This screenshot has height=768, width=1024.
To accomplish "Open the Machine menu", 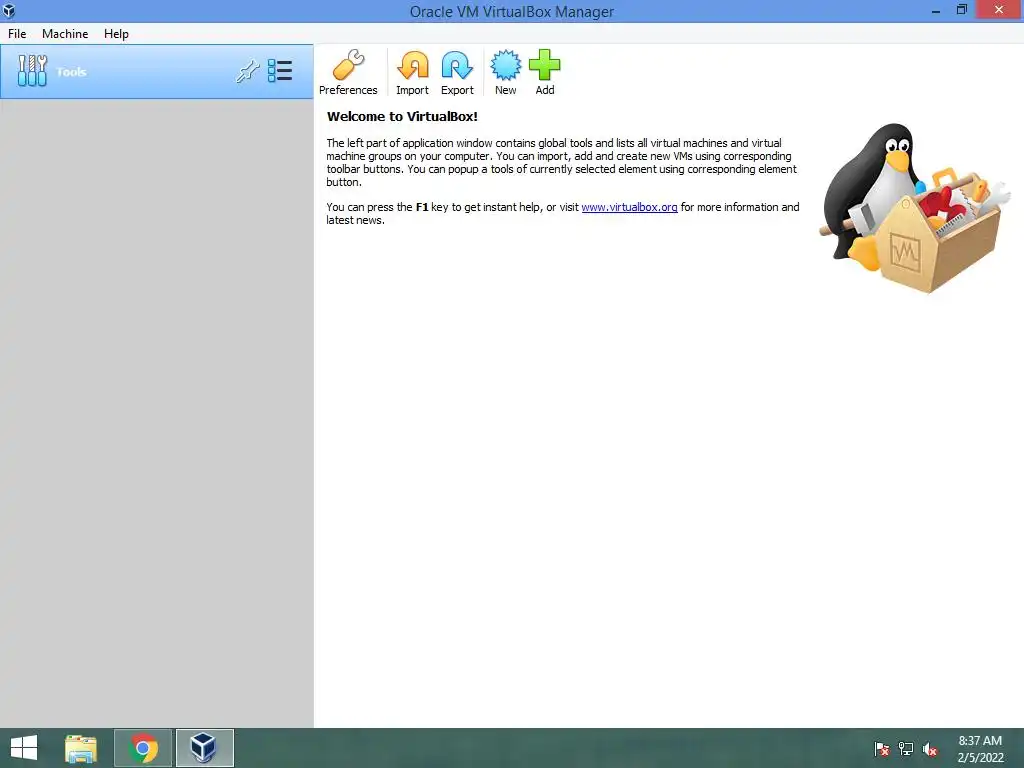I will 65,34.
